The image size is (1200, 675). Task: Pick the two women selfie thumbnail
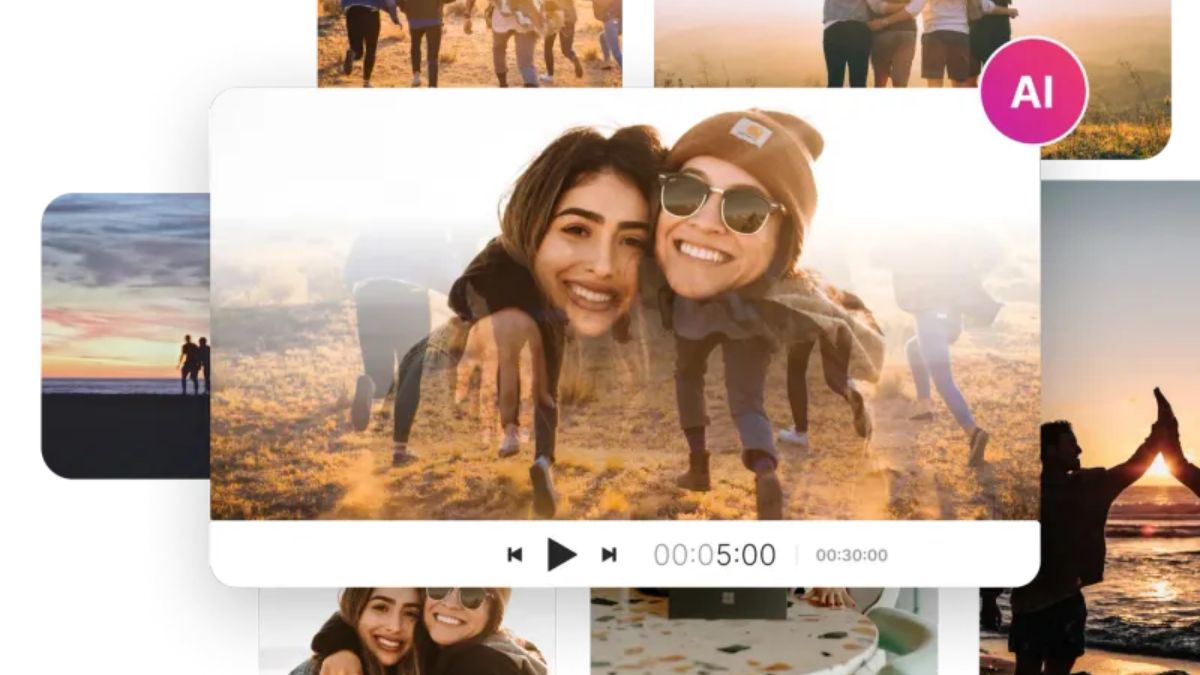coord(407,631)
